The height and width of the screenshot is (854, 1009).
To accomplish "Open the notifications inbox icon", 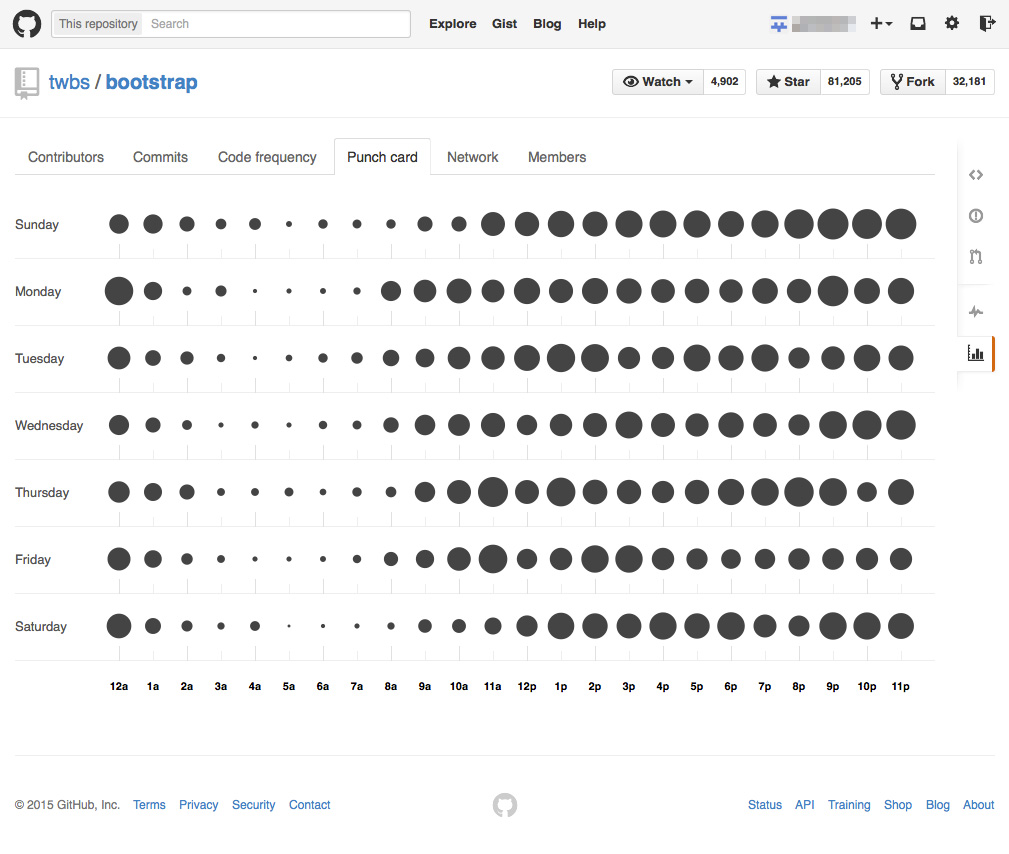I will [917, 22].
